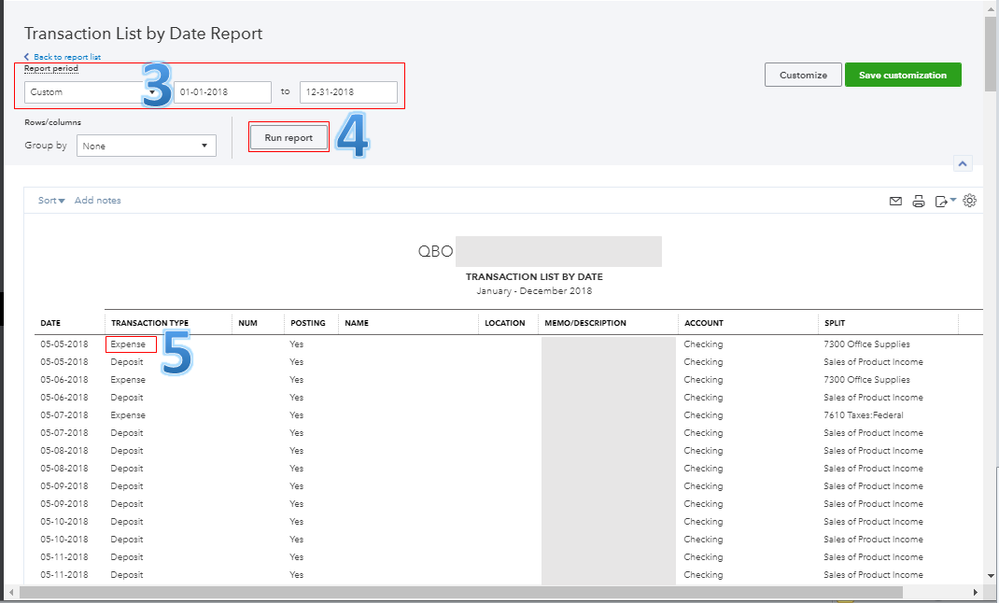999x603 pixels.
Task: Print the report using the printer icon
Action: click(x=918, y=201)
